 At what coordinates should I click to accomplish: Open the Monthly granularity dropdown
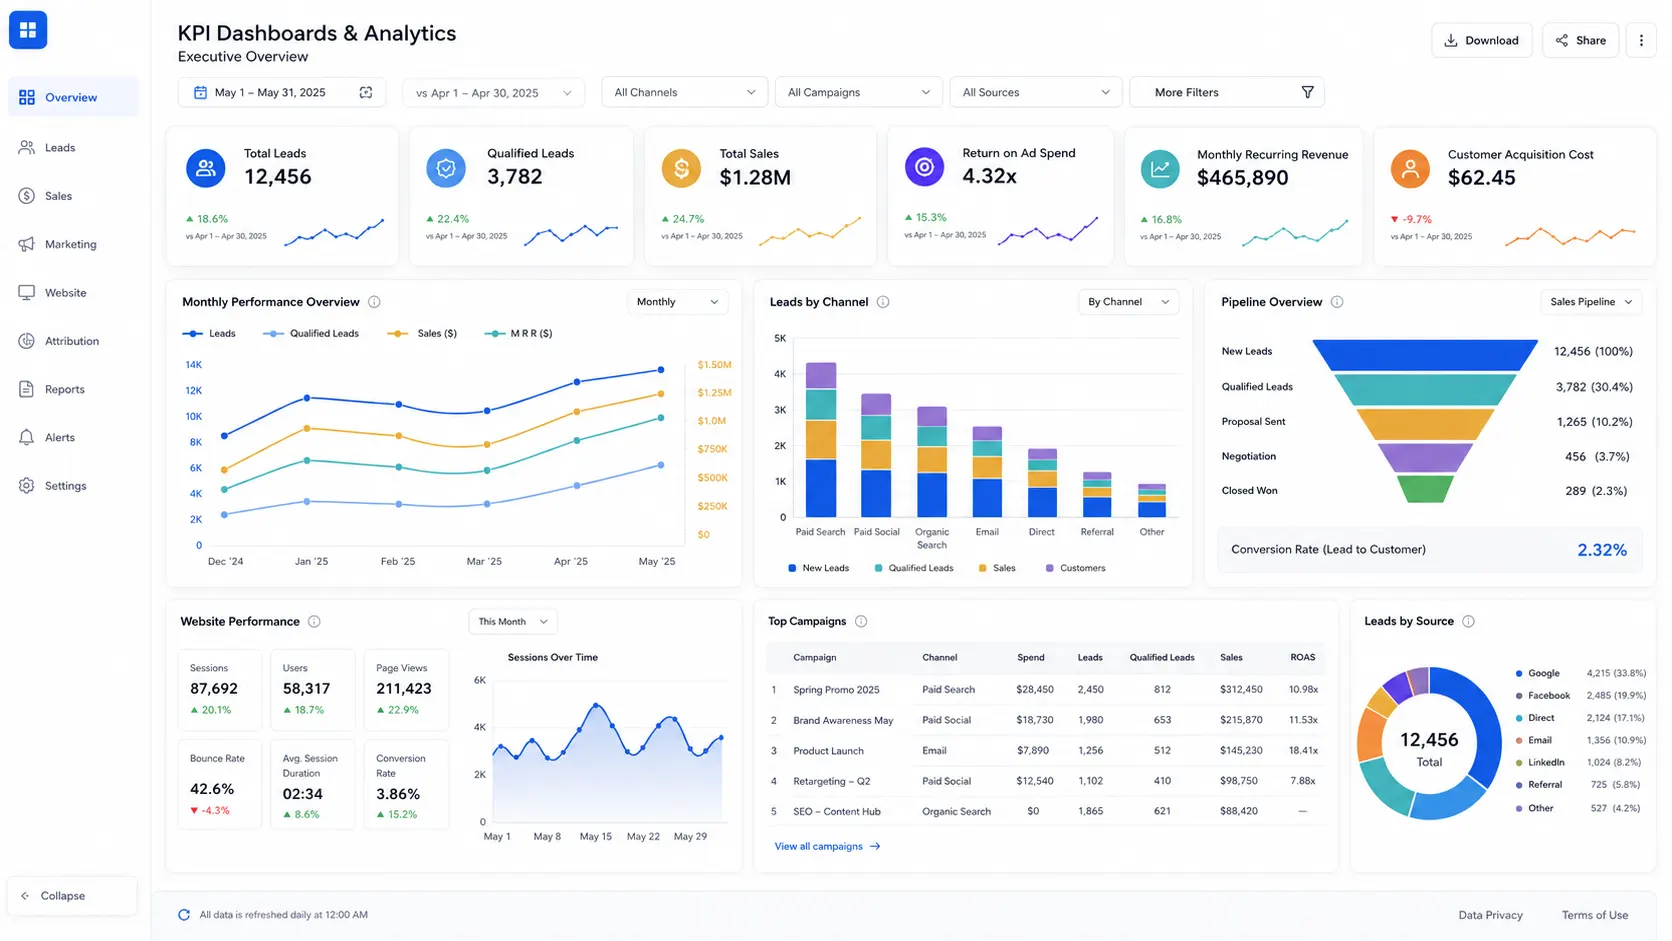tap(677, 302)
